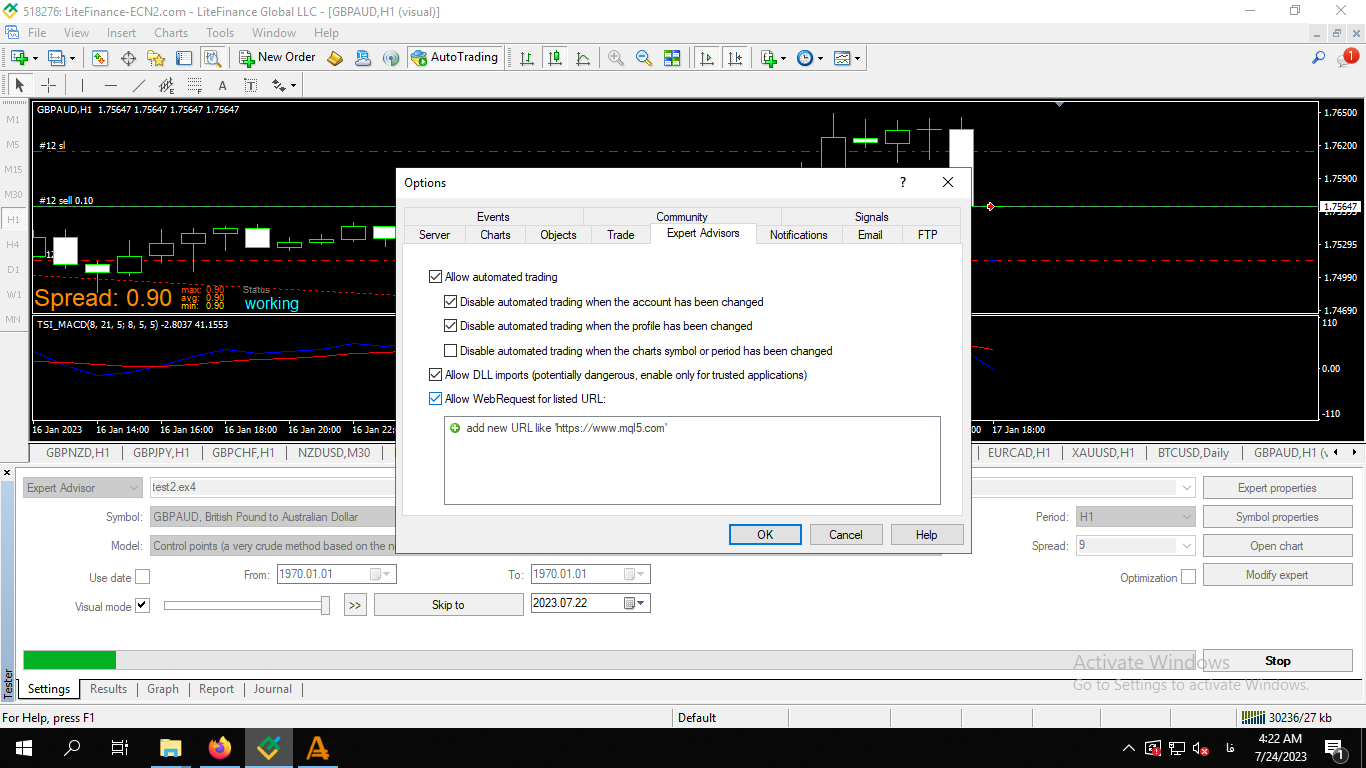Viewport: 1366px width, 768px height.
Task: Toggle chart shift icon
Action: [736, 58]
